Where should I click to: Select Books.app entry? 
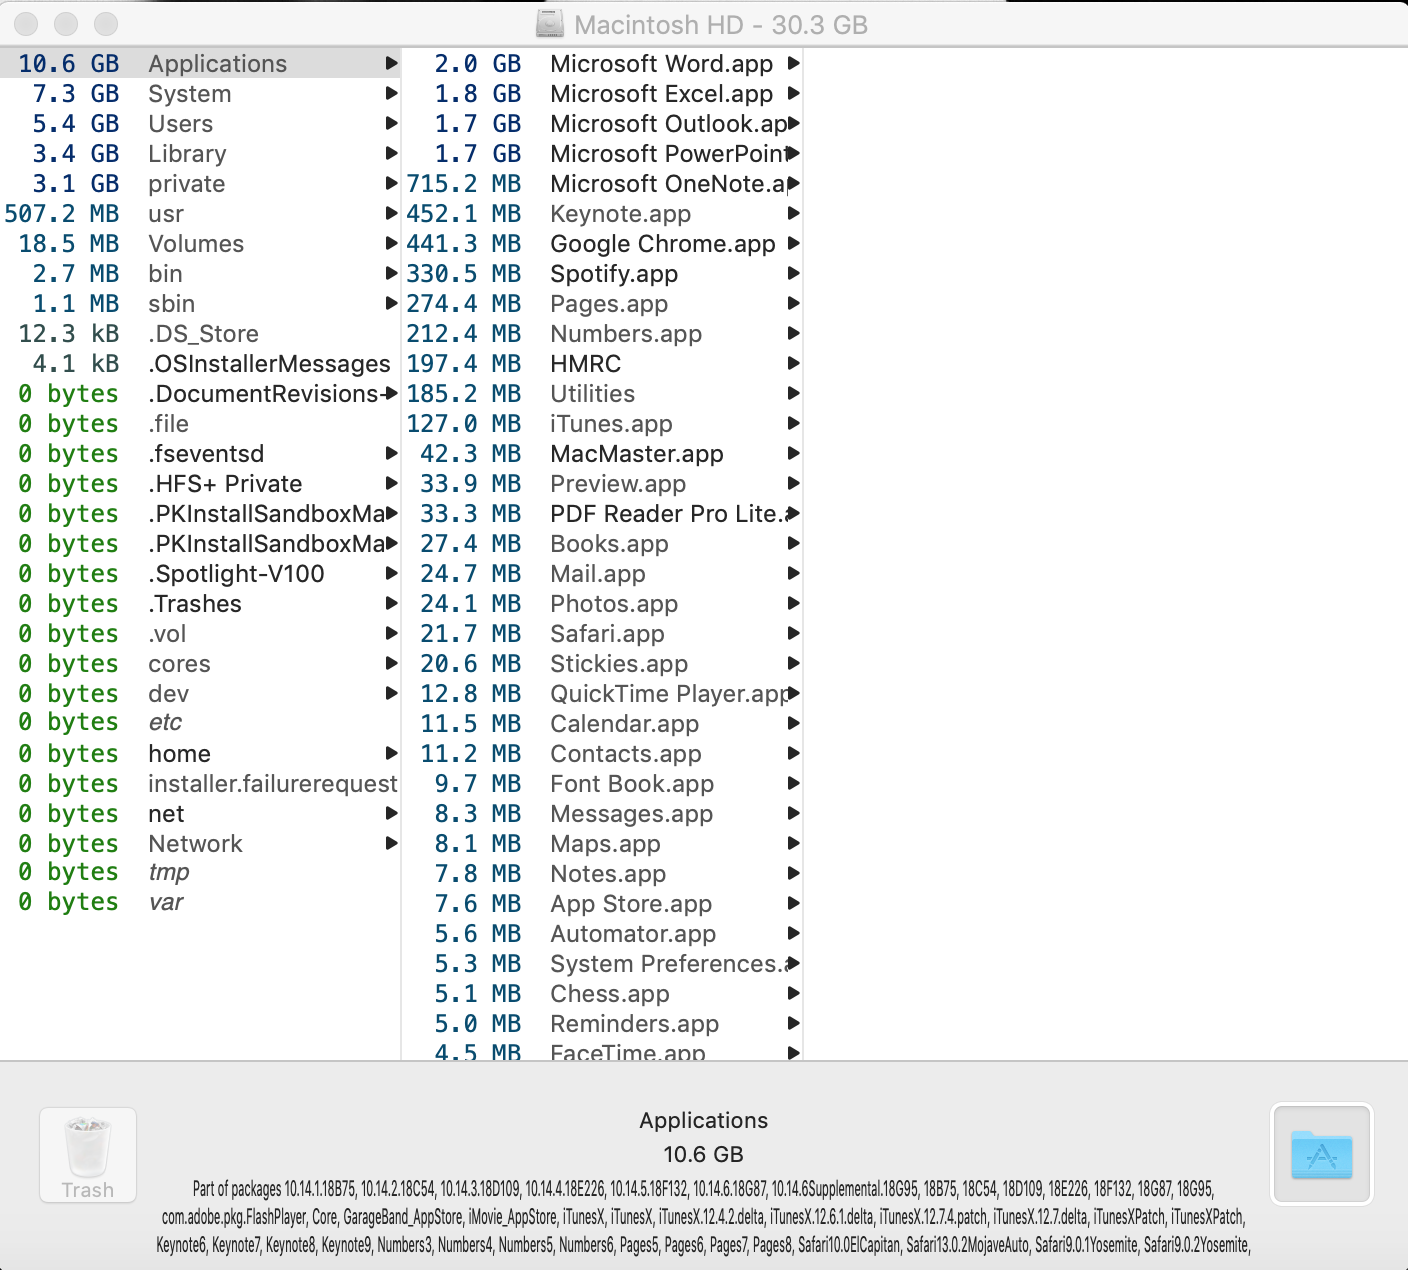pyautogui.click(x=603, y=544)
